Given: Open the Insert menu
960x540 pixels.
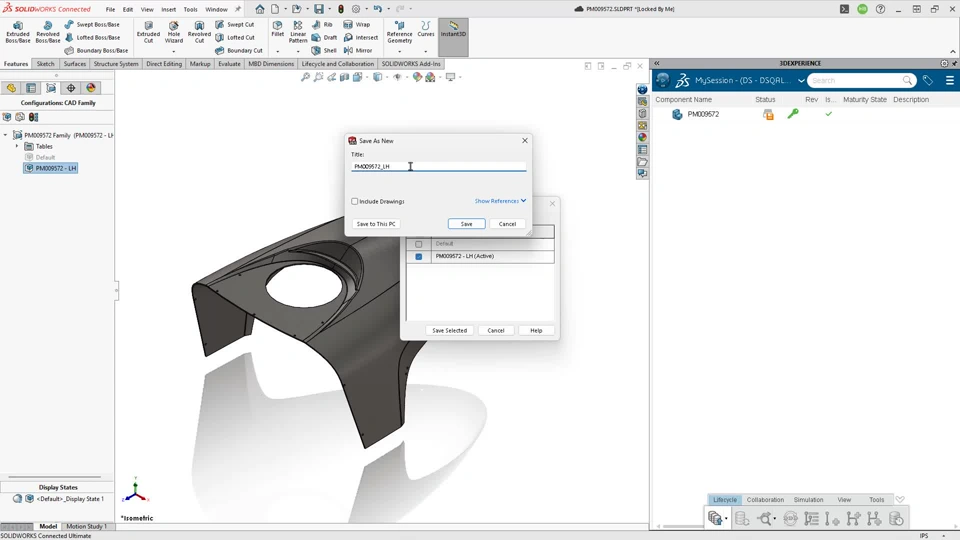Looking at the screenshot, I should [168, 9].
